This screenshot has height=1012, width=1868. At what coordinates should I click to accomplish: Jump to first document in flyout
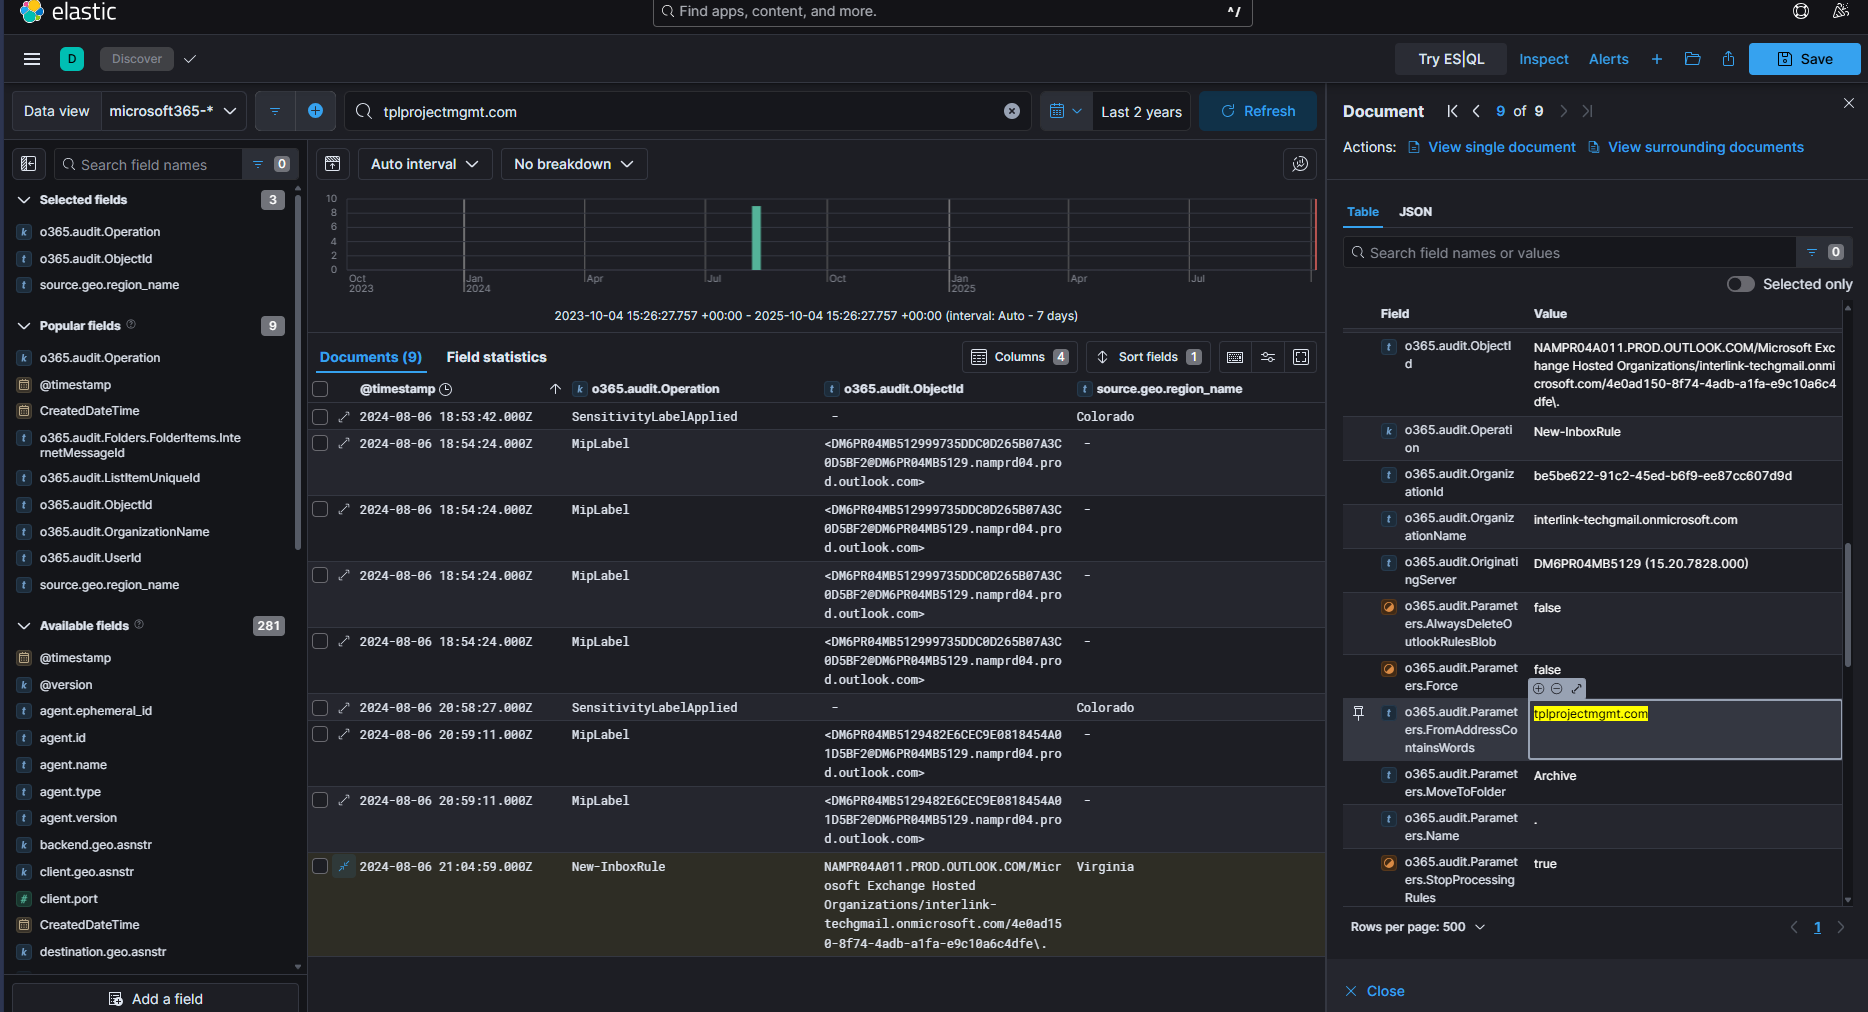coord(1452,111)
